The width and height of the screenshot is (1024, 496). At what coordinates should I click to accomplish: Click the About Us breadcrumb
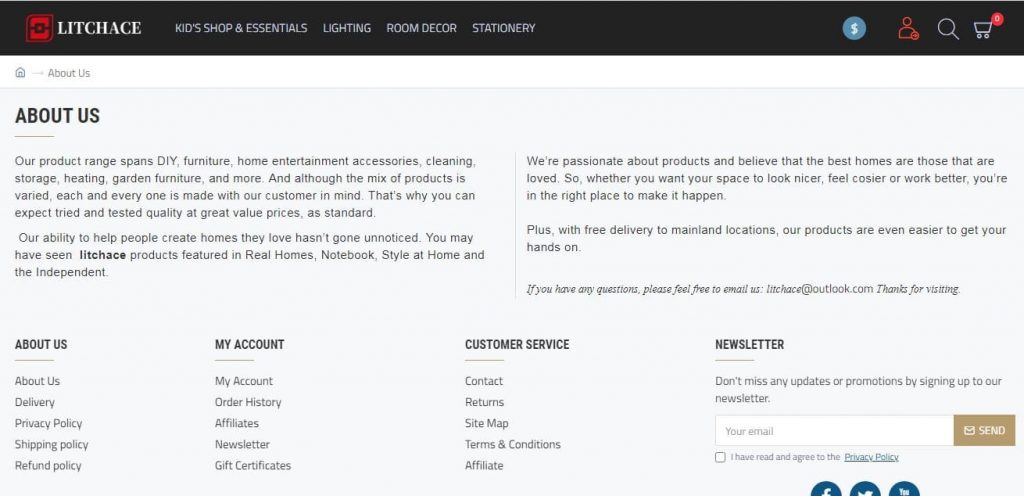69,73
